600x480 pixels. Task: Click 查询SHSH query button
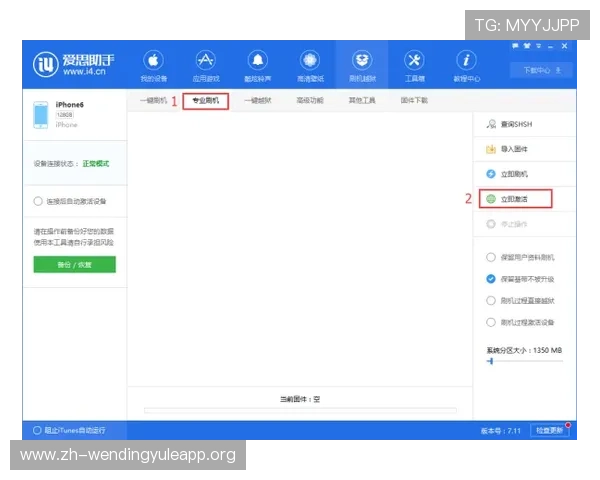click(524, 124)
